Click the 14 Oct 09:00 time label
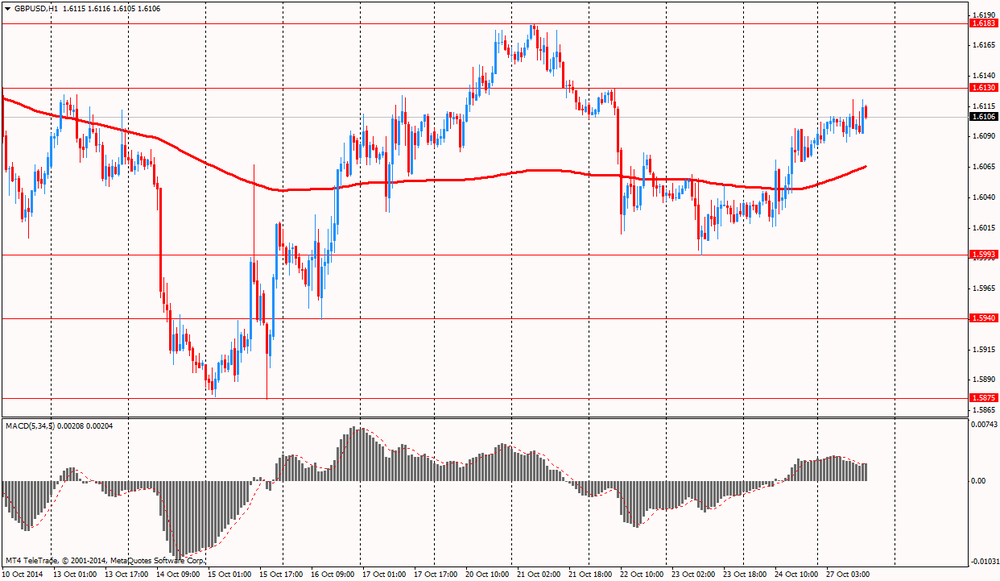Image resolution: width=1000 pixels, height=581 pixels. pos(179,575)
